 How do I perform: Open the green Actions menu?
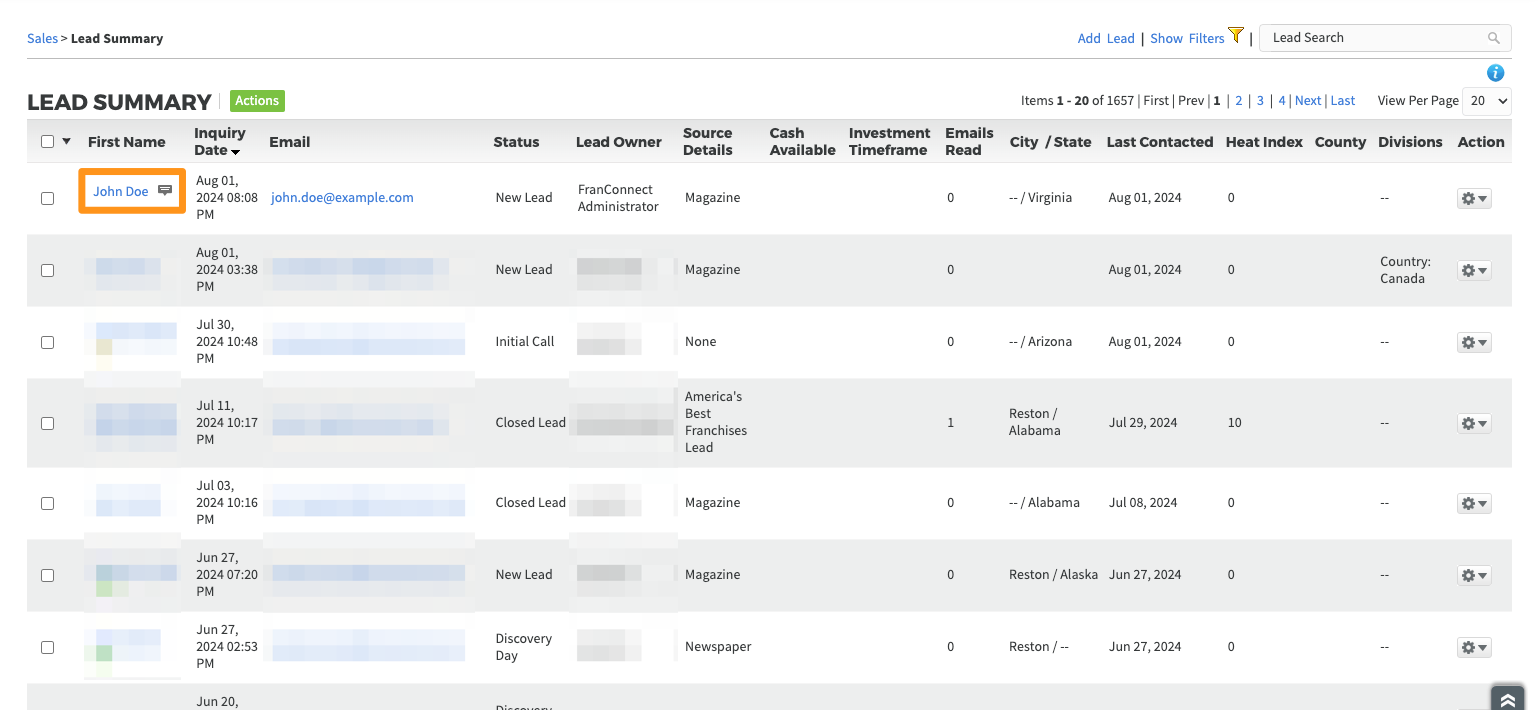(x=257, y=100)
